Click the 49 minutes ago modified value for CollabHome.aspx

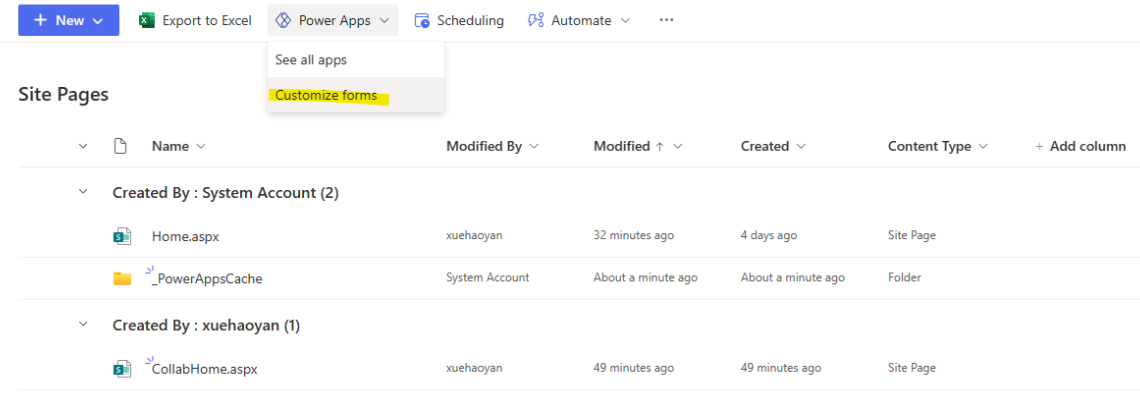[634, 368]
